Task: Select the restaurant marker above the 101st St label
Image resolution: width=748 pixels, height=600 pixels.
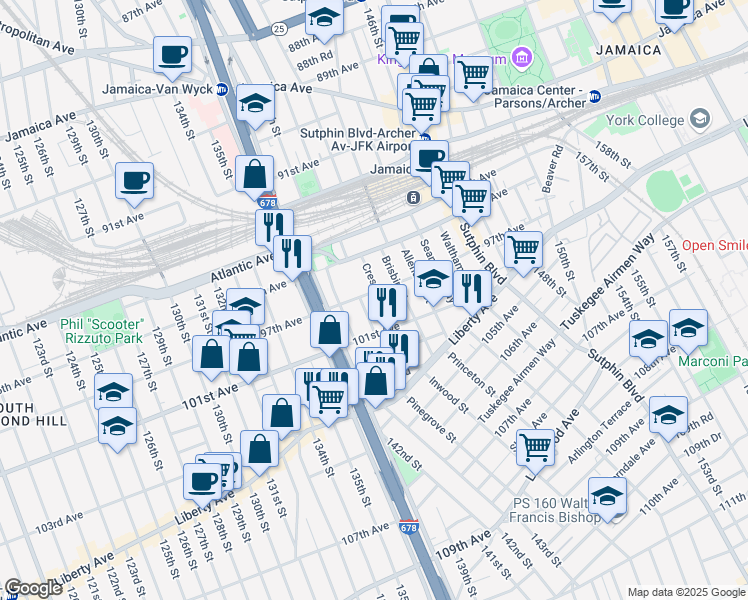Action: pos(388,304)
